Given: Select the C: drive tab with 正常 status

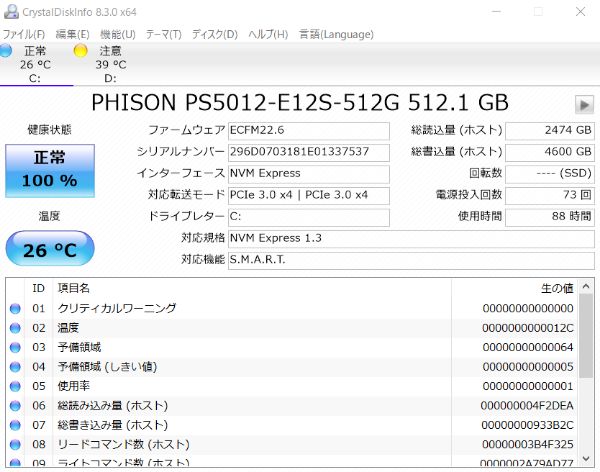Looking at the screenshot, I should [x=35, y=64].
